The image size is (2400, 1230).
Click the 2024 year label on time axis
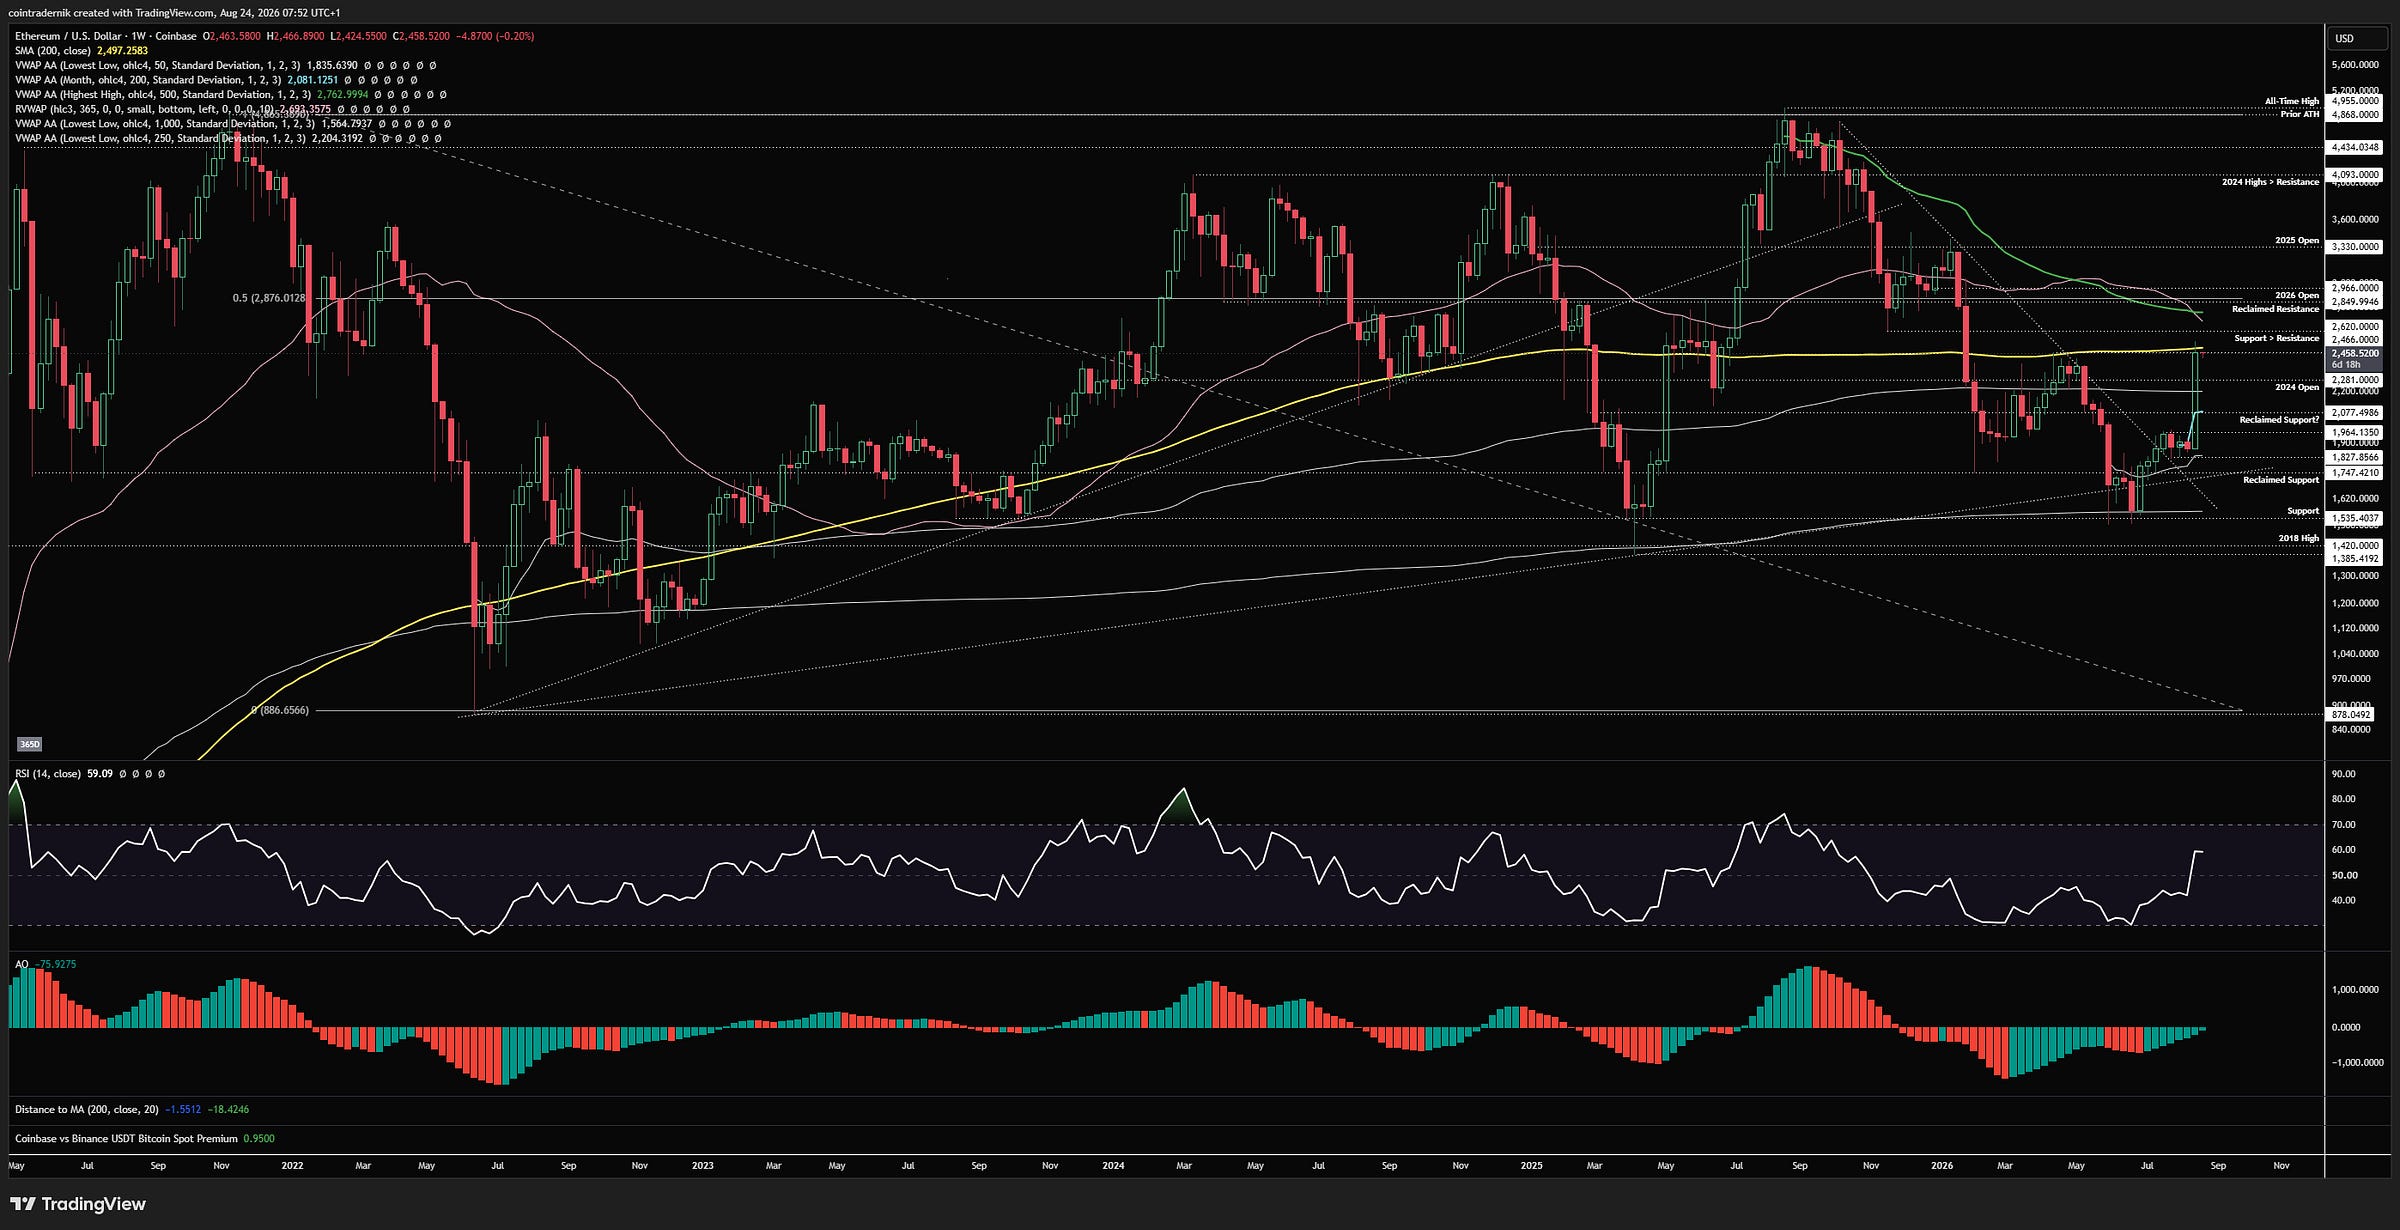1113,1166
